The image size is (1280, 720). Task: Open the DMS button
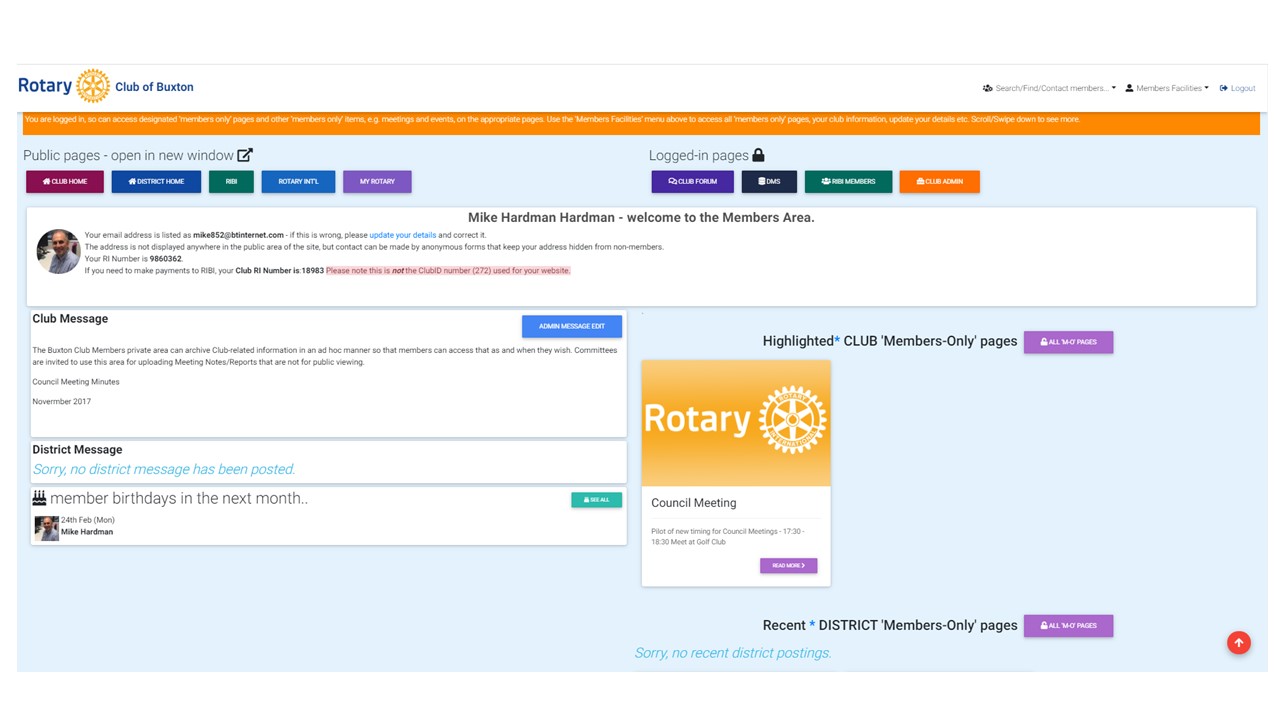click(769, 181)
